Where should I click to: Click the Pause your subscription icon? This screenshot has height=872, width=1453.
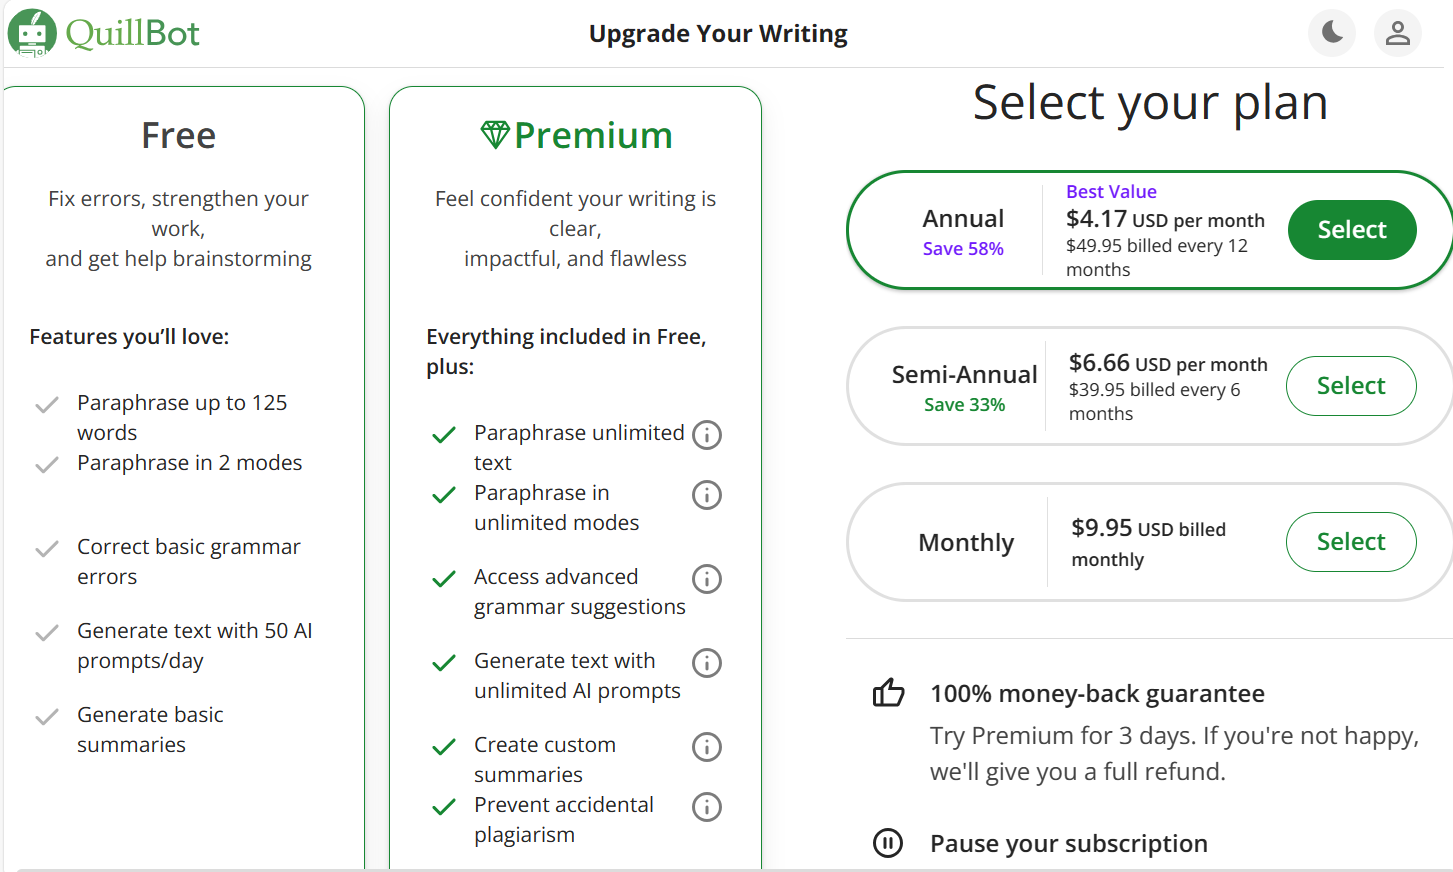pyautogui.click(x=888, y=843)
